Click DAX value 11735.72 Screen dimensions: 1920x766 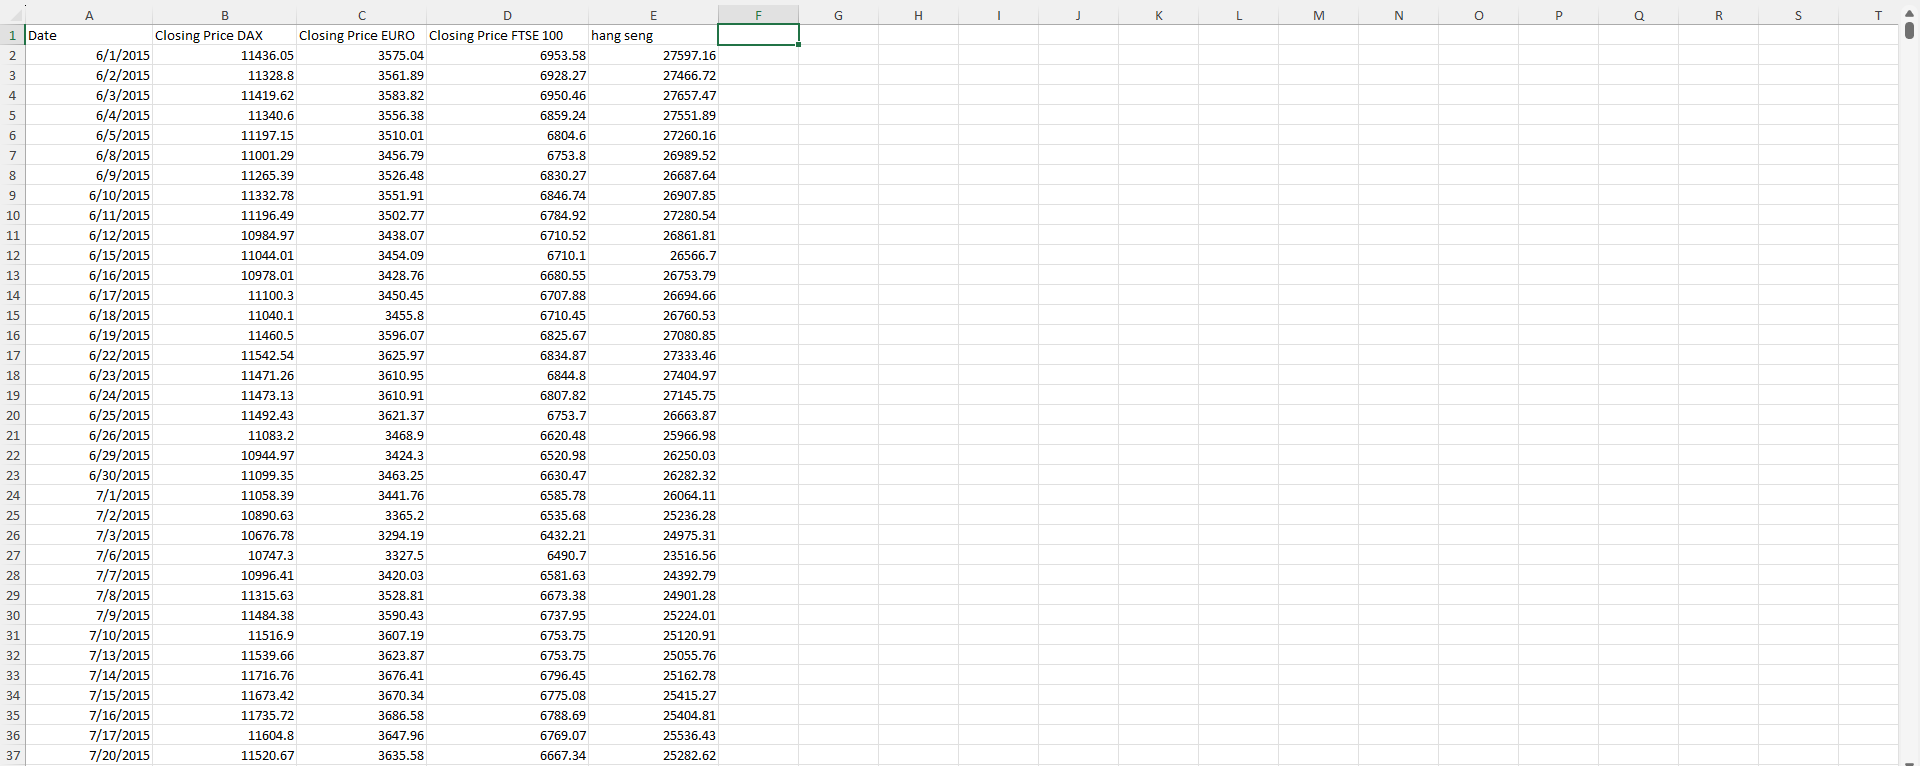tap(224, 715)
